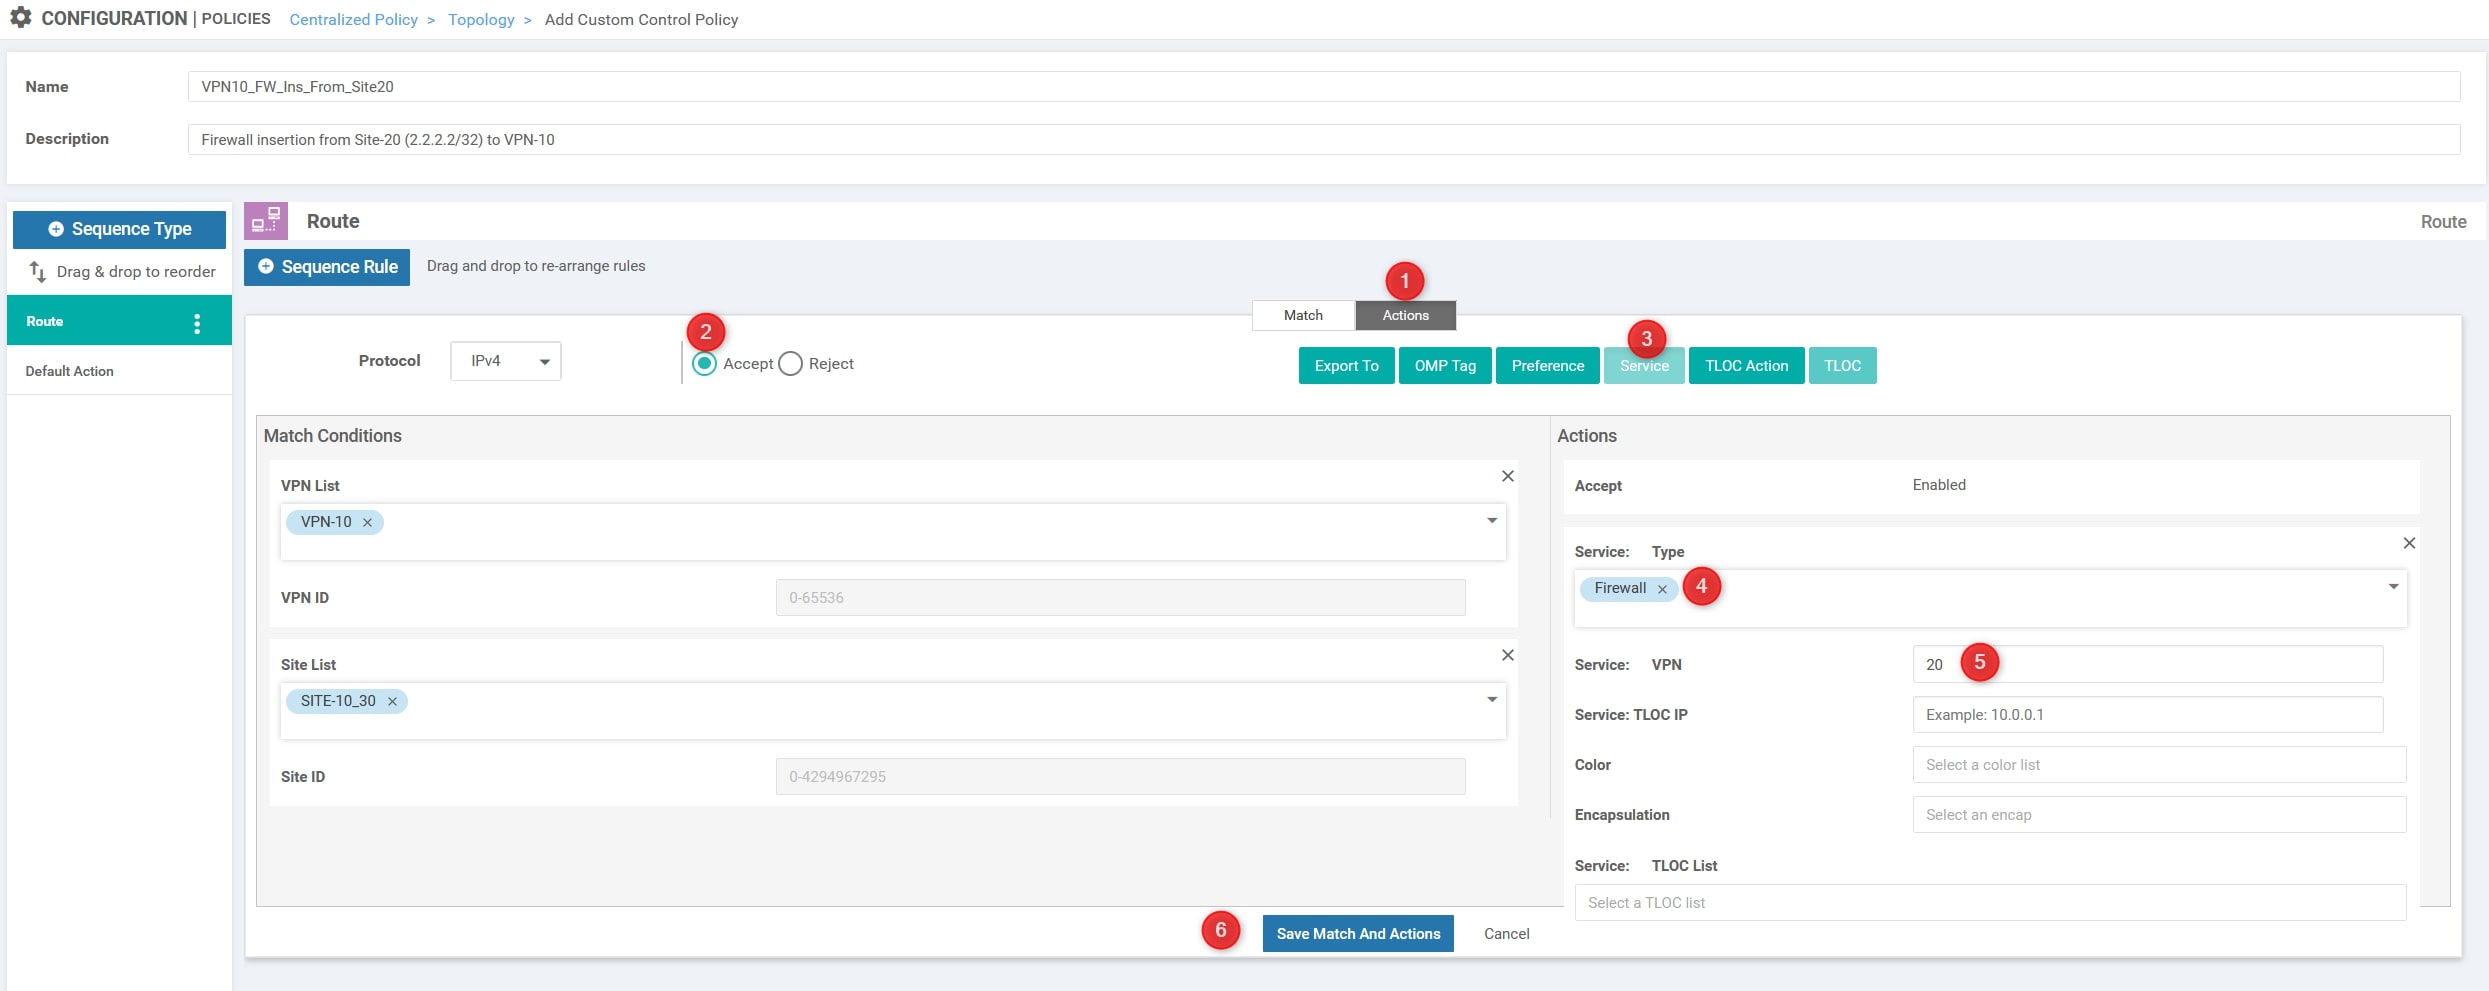Select the Accept radio button

(x=704, y=364)
